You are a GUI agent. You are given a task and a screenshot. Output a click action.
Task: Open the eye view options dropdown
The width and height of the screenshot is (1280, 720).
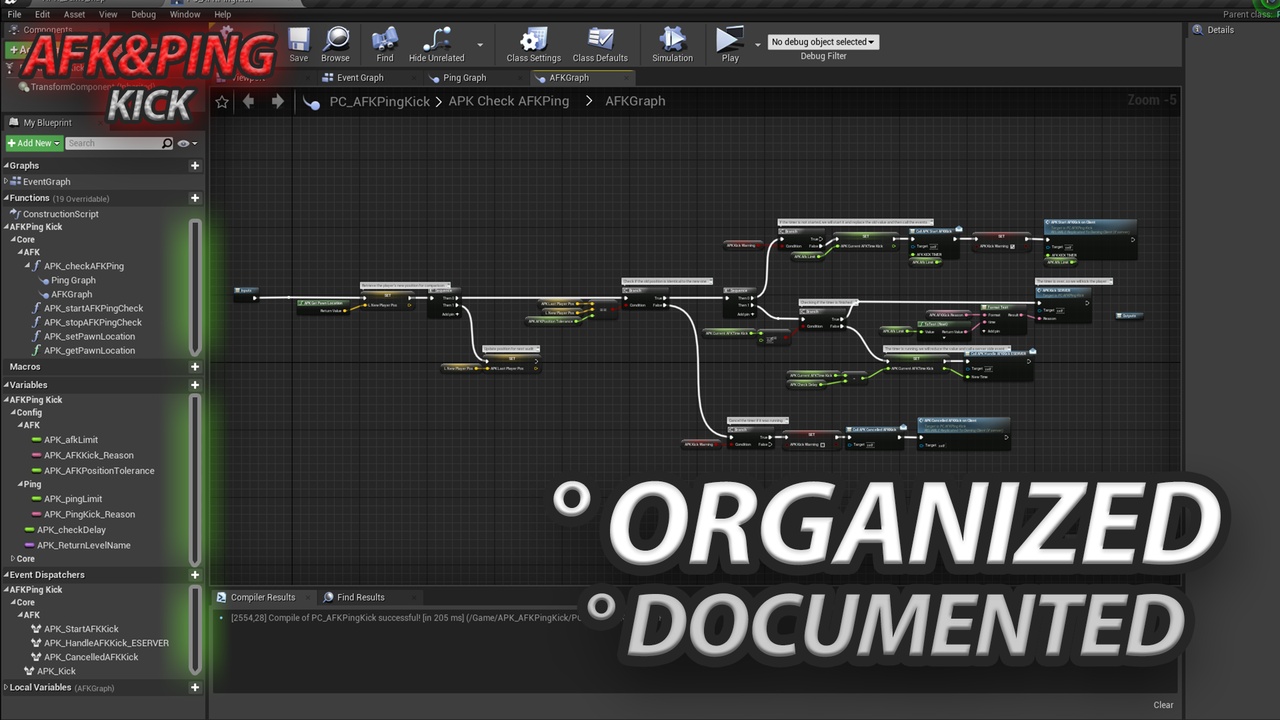185,143
